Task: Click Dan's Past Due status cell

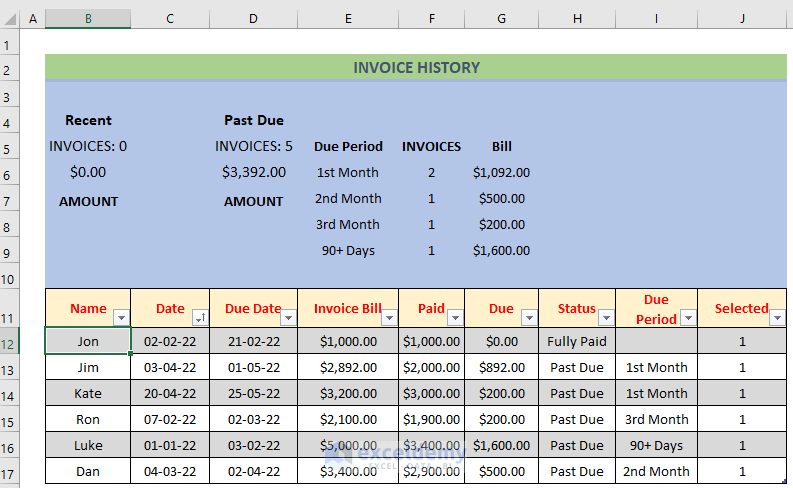Action: click(577, 472)
